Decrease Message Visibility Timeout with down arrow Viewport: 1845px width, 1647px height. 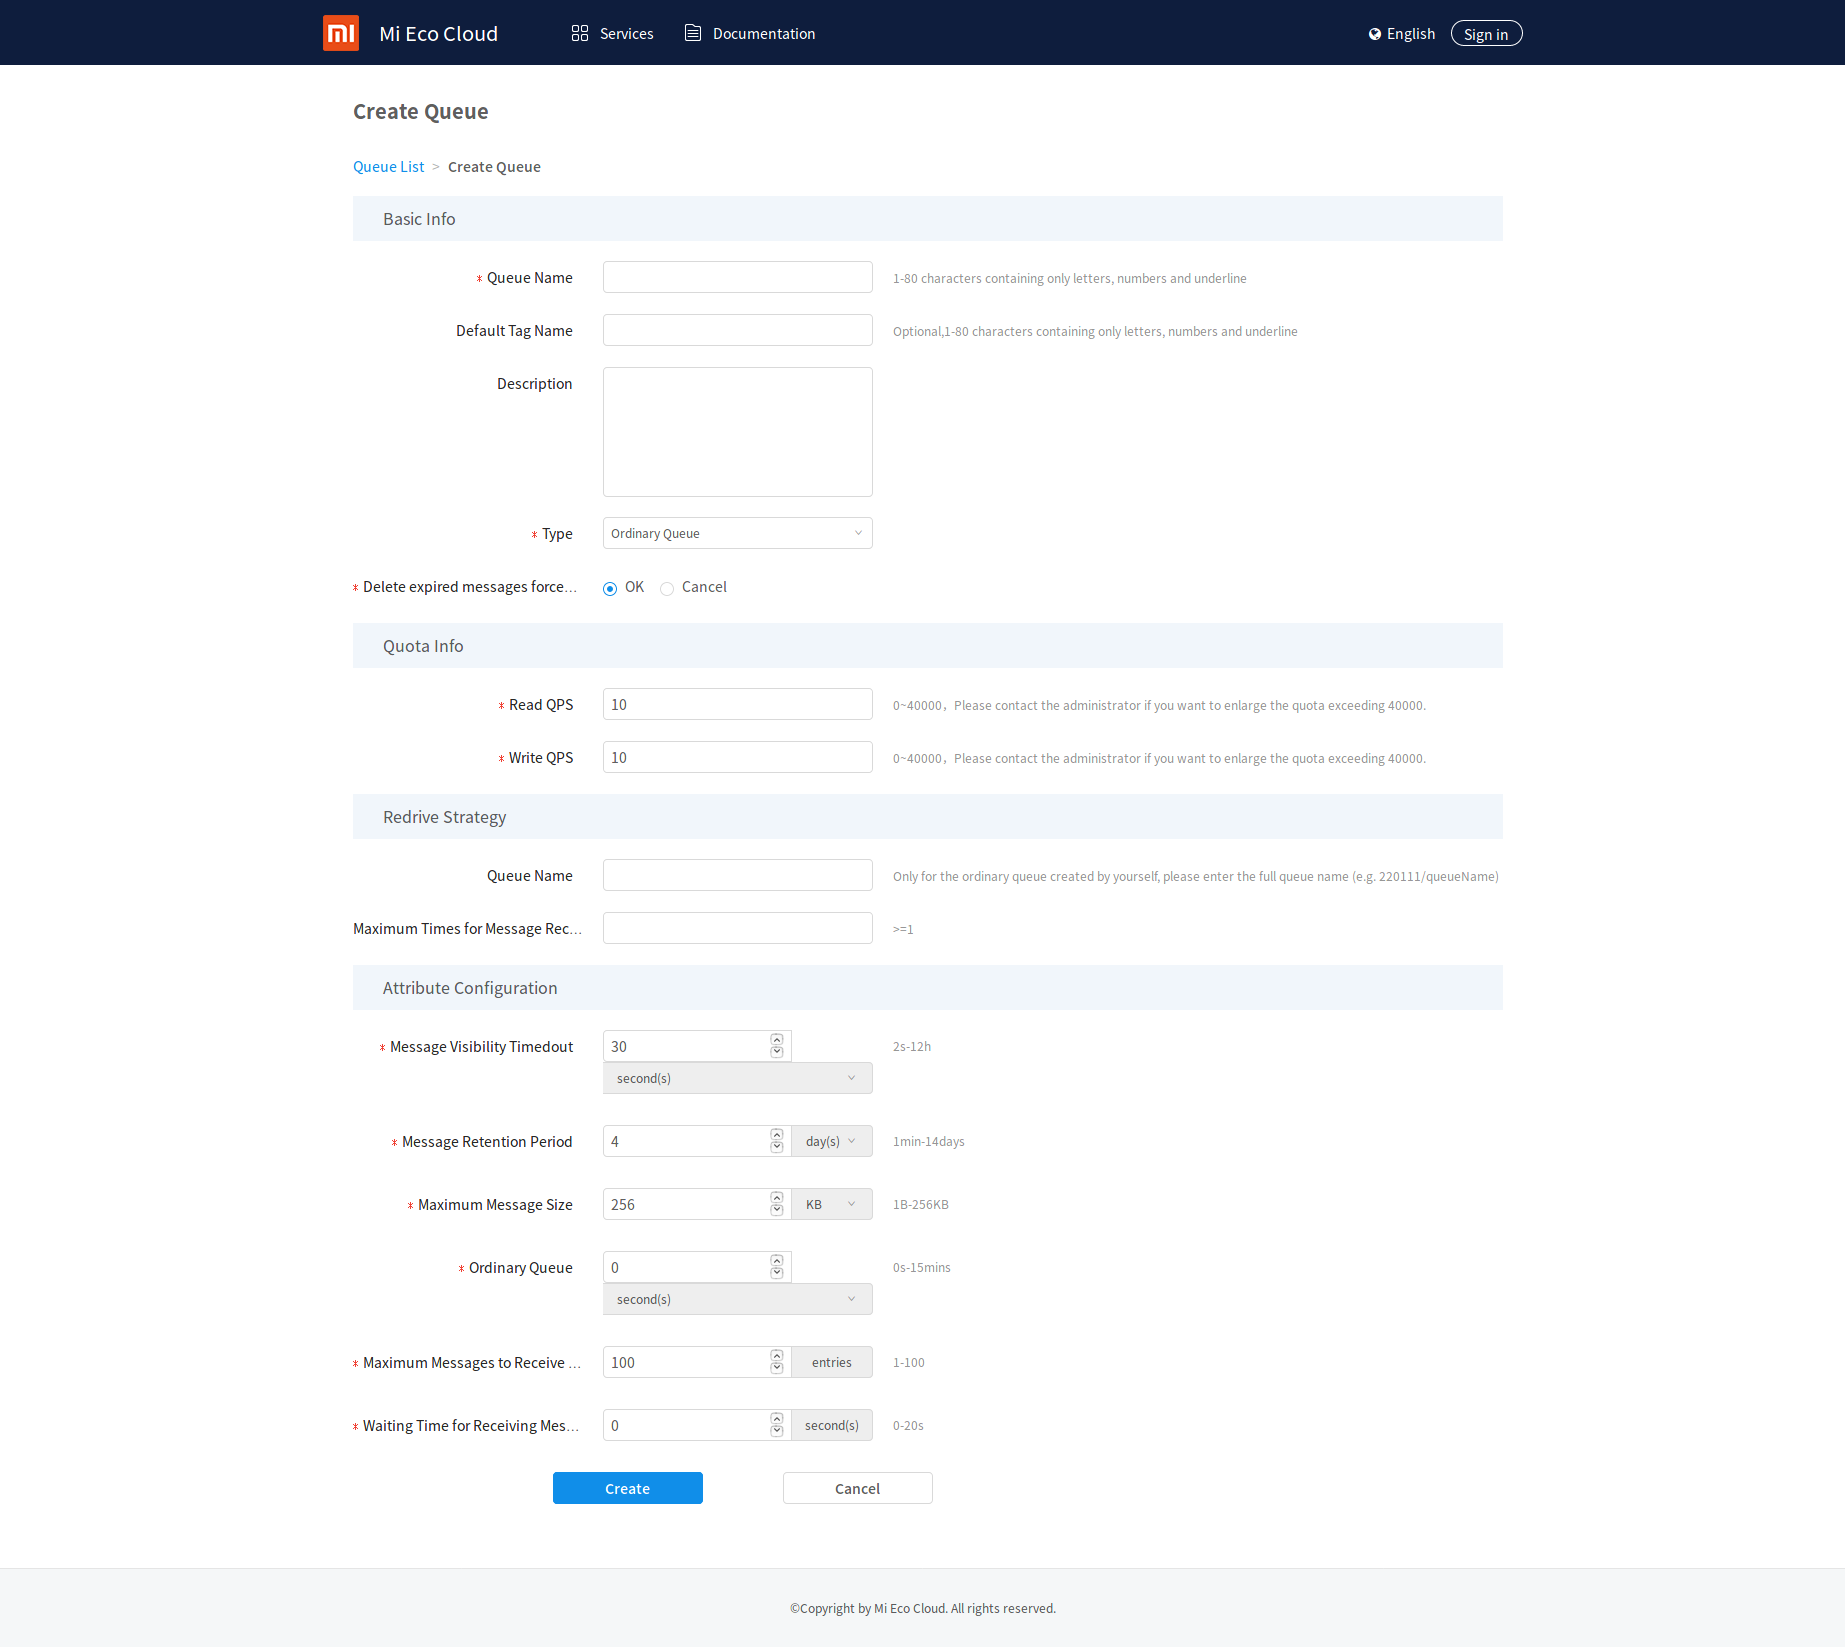777,1052
